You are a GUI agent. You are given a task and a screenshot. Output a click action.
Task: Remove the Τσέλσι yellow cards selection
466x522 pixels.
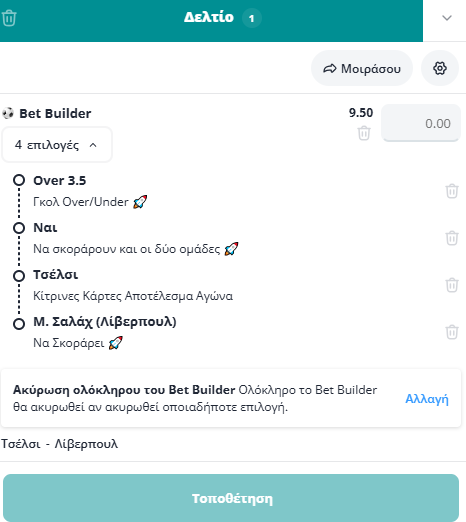click(452, 285)
